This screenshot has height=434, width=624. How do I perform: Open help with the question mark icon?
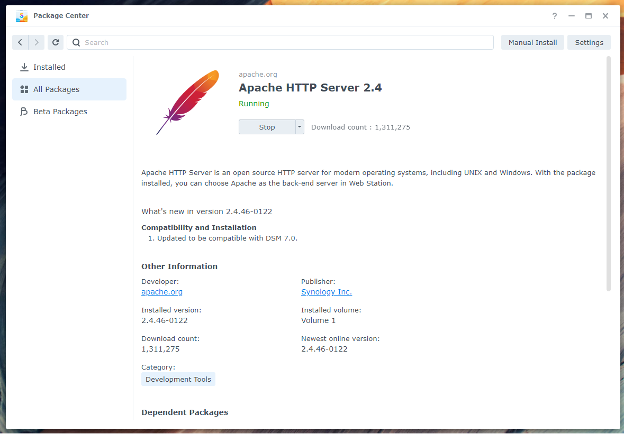point(554,16)
